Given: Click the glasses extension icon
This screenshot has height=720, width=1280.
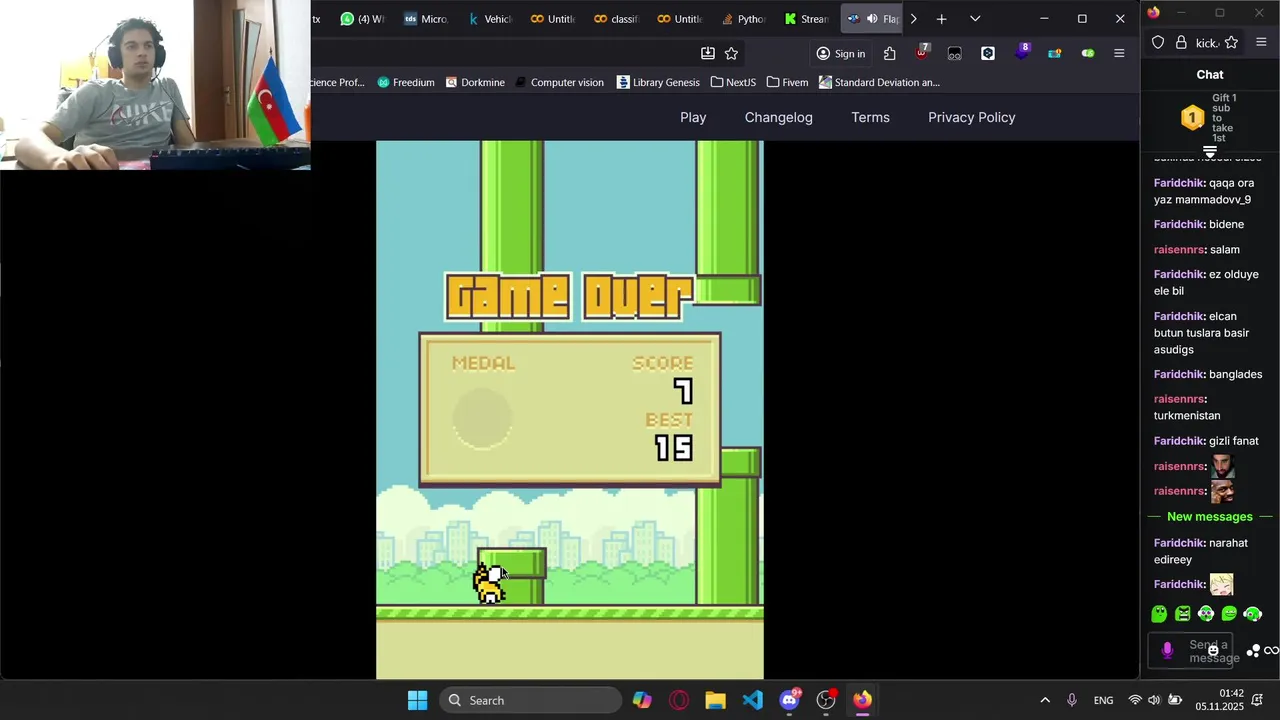Looking at the screenshot, I should (x=955, y=53).
